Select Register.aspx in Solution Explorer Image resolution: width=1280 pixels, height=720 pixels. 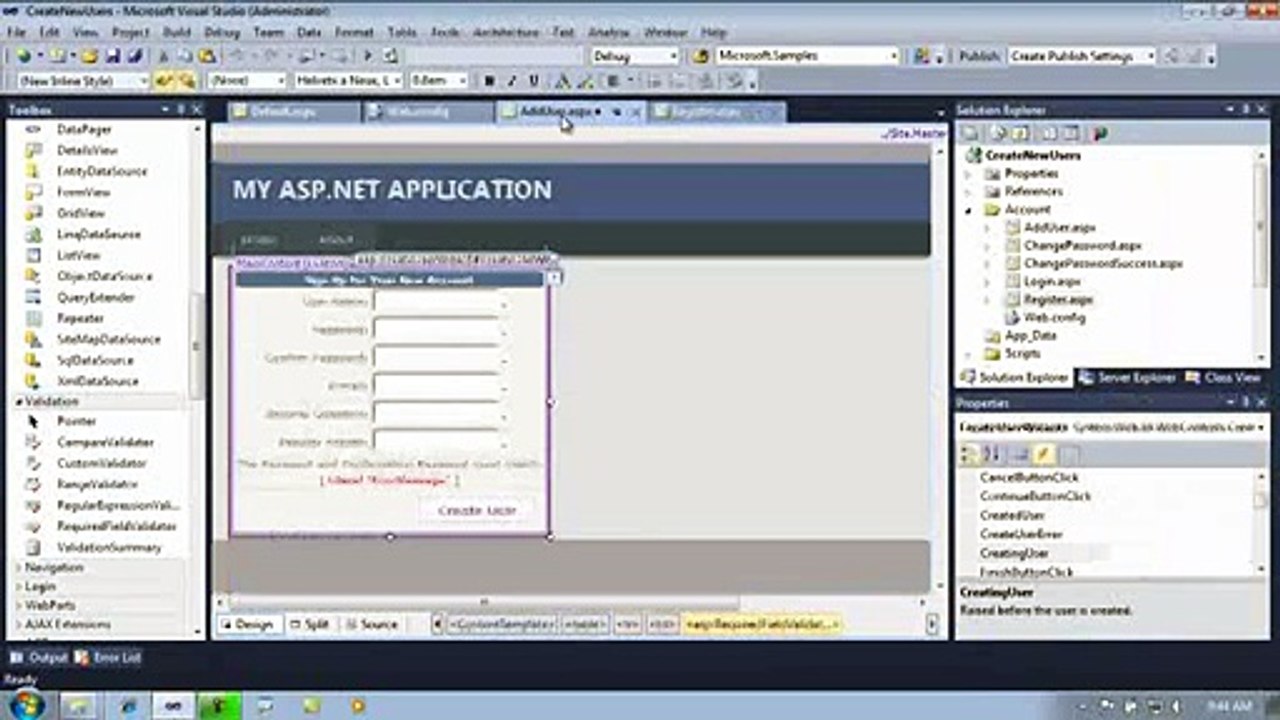1058,299
